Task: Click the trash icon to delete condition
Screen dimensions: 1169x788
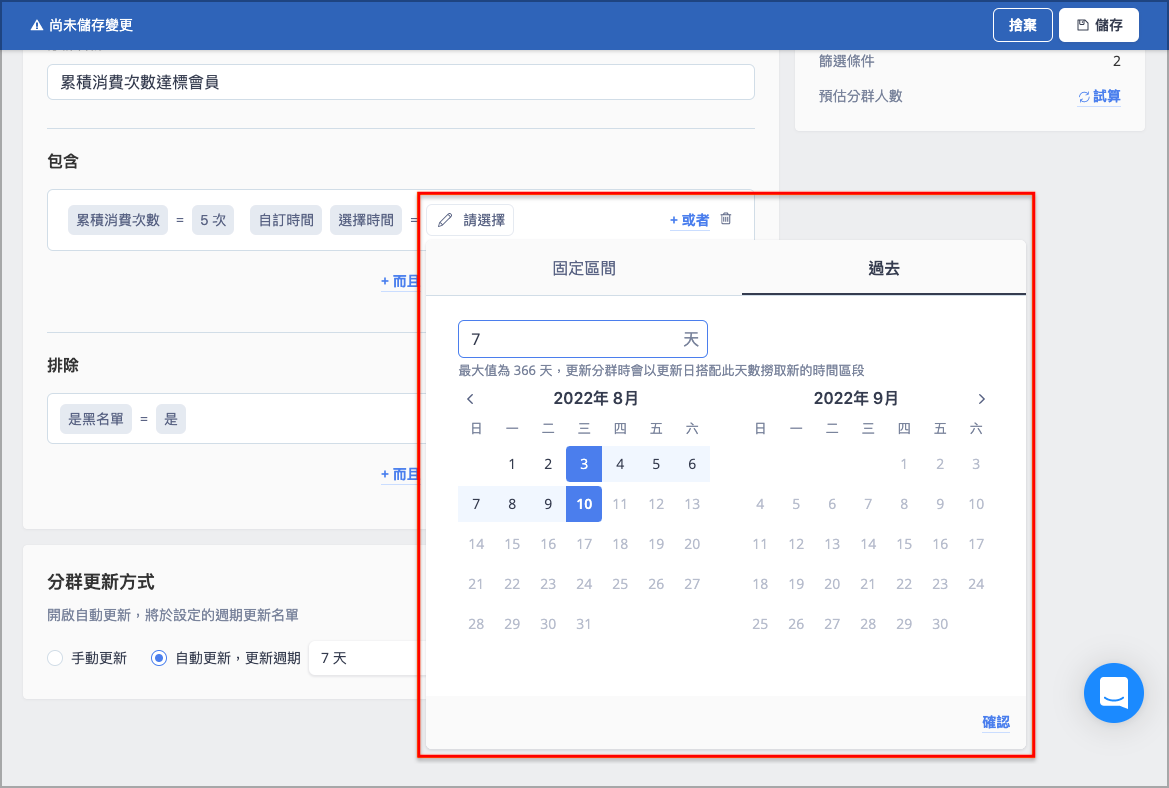Action: point(725,218)
